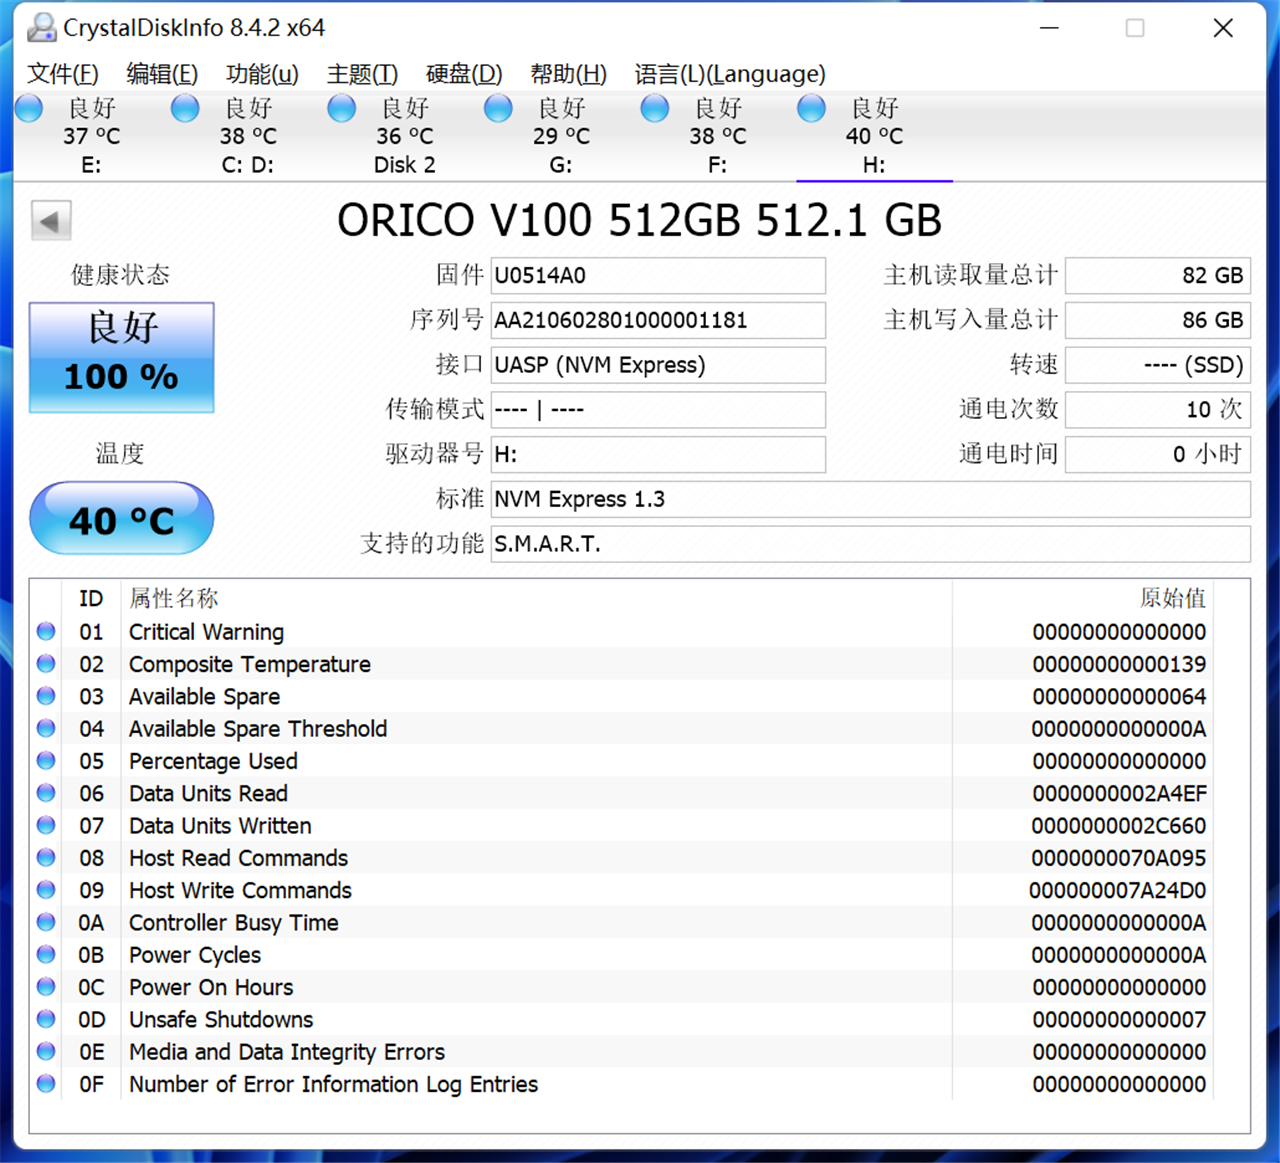This screenshot has height=1163, width=1280.
Task: Open the 编辑(E) menu
Action: [x=163, y=74]
